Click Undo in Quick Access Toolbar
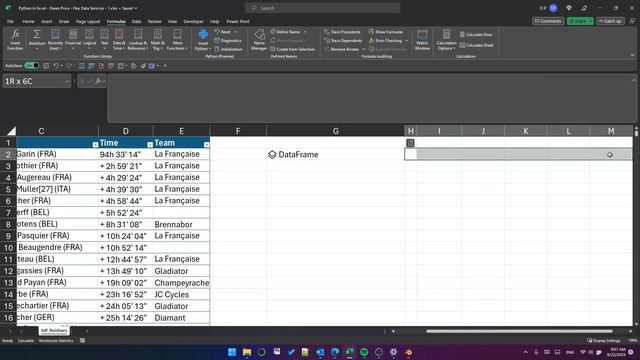Viewport: 640px width, 360px height. click(x=56, y=66)
